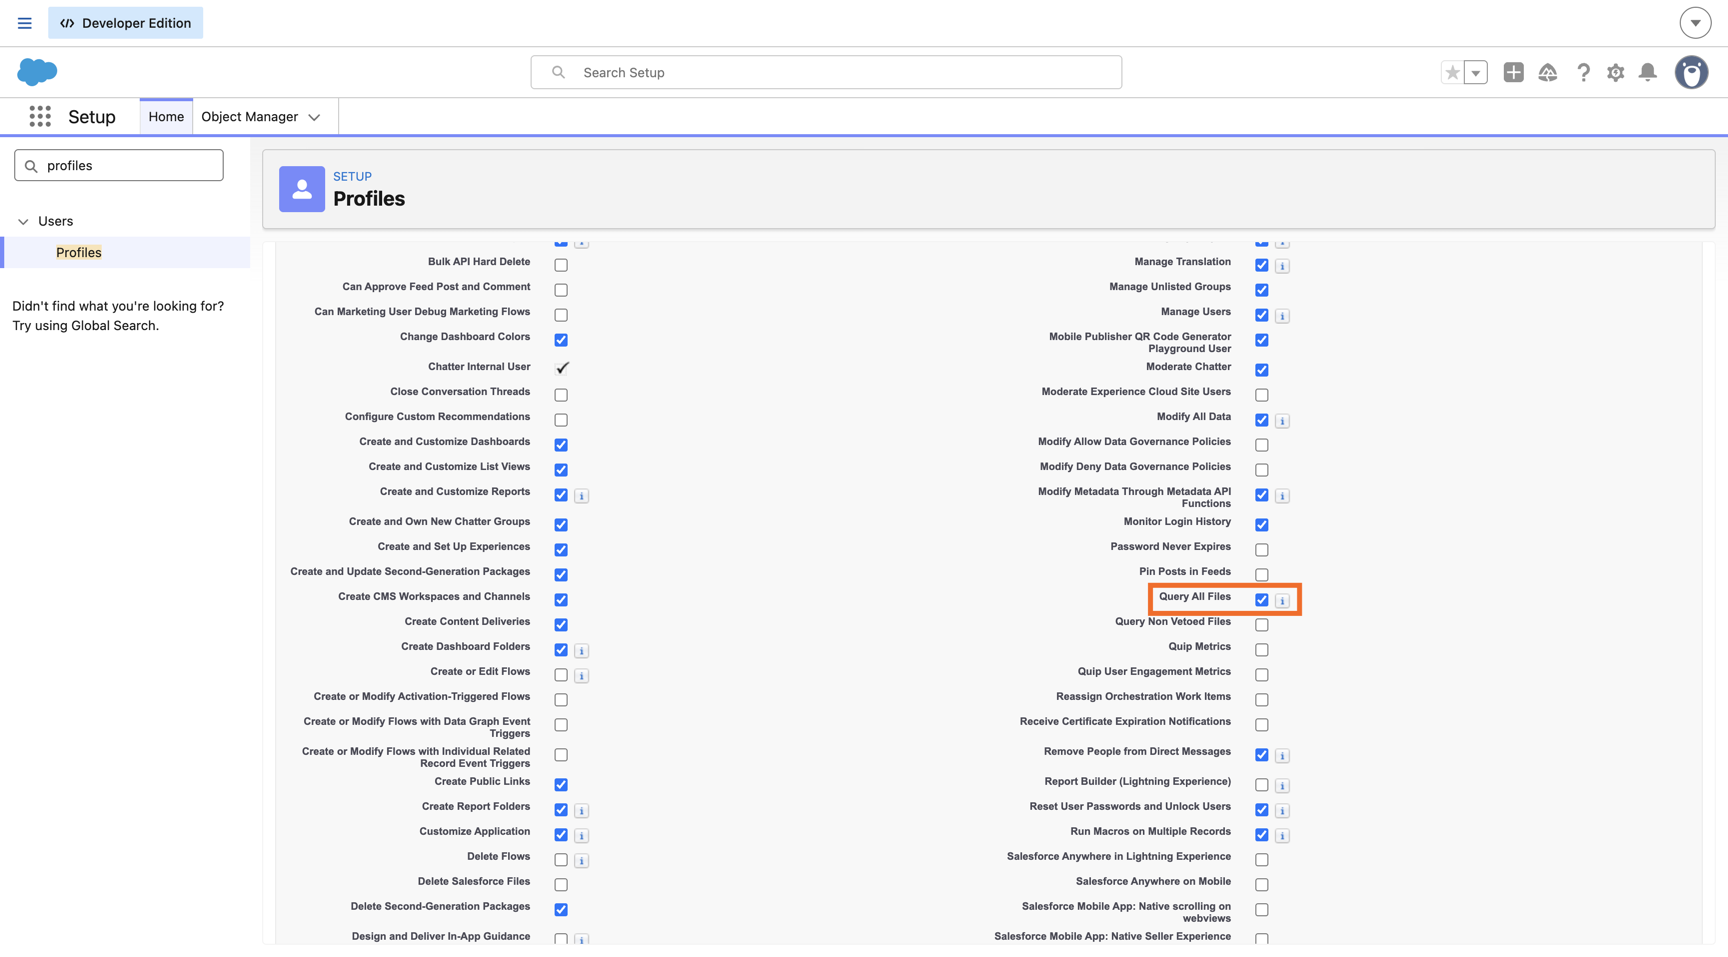Open the setup gear icon

click(x=1615, y=72)
